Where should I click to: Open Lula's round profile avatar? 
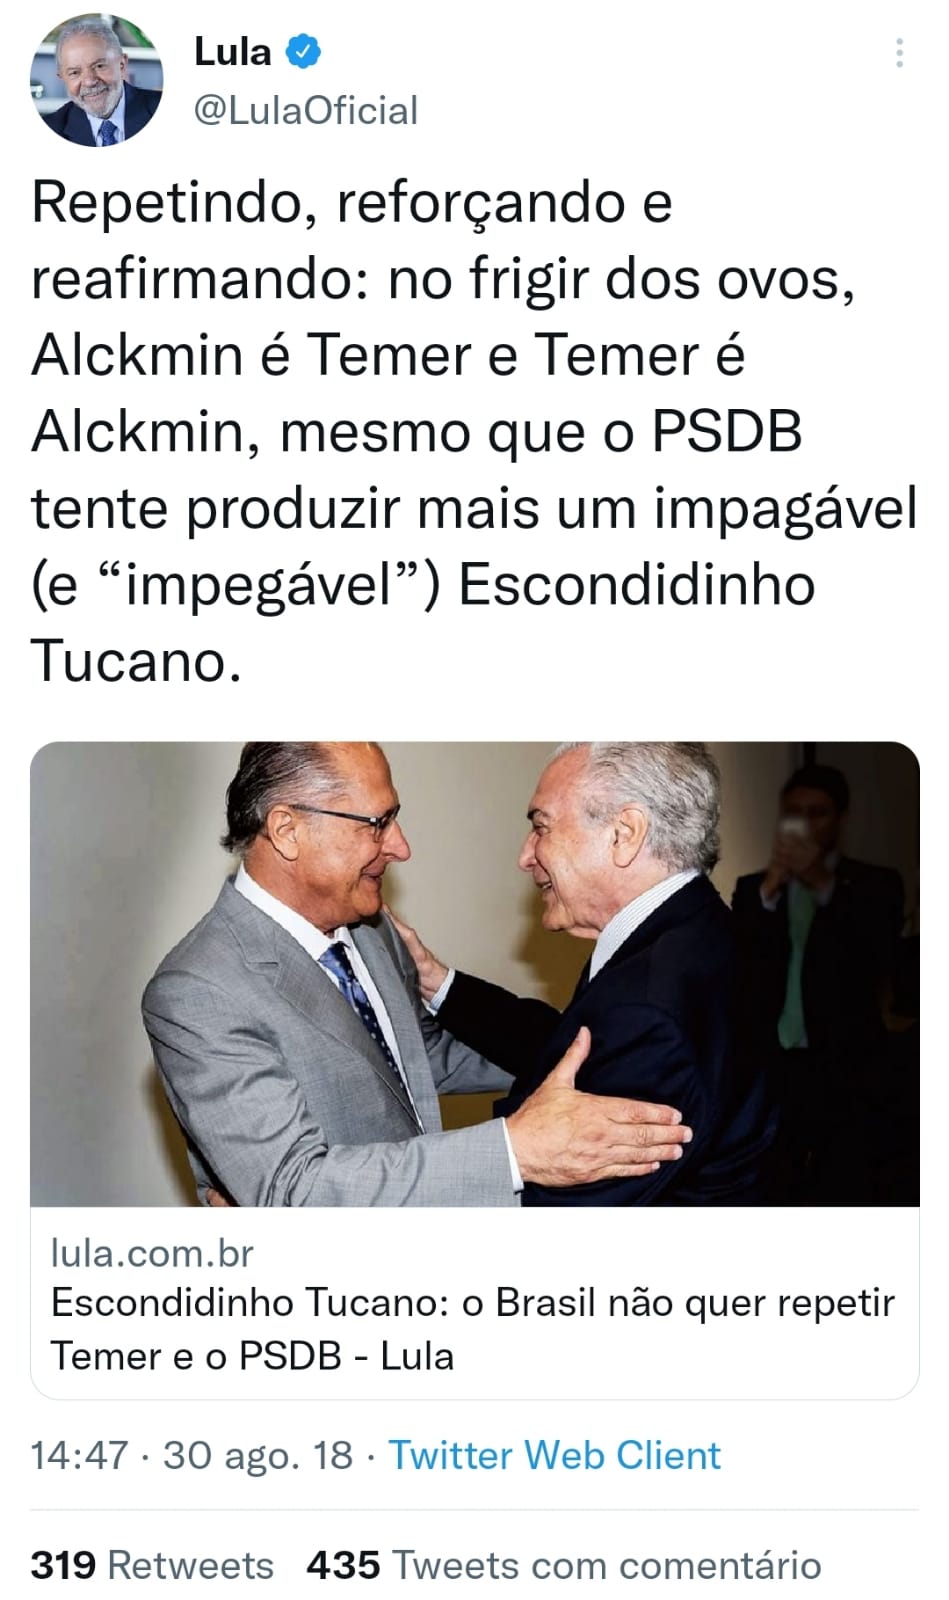(x=96, y=81)
